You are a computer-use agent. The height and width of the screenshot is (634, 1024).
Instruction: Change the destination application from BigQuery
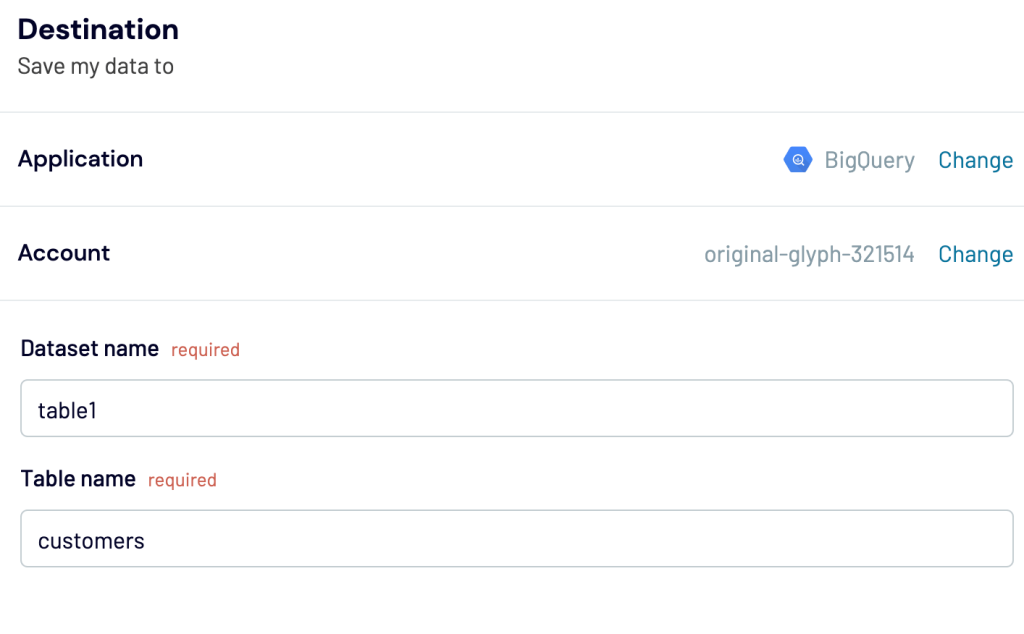pos(975,160)
